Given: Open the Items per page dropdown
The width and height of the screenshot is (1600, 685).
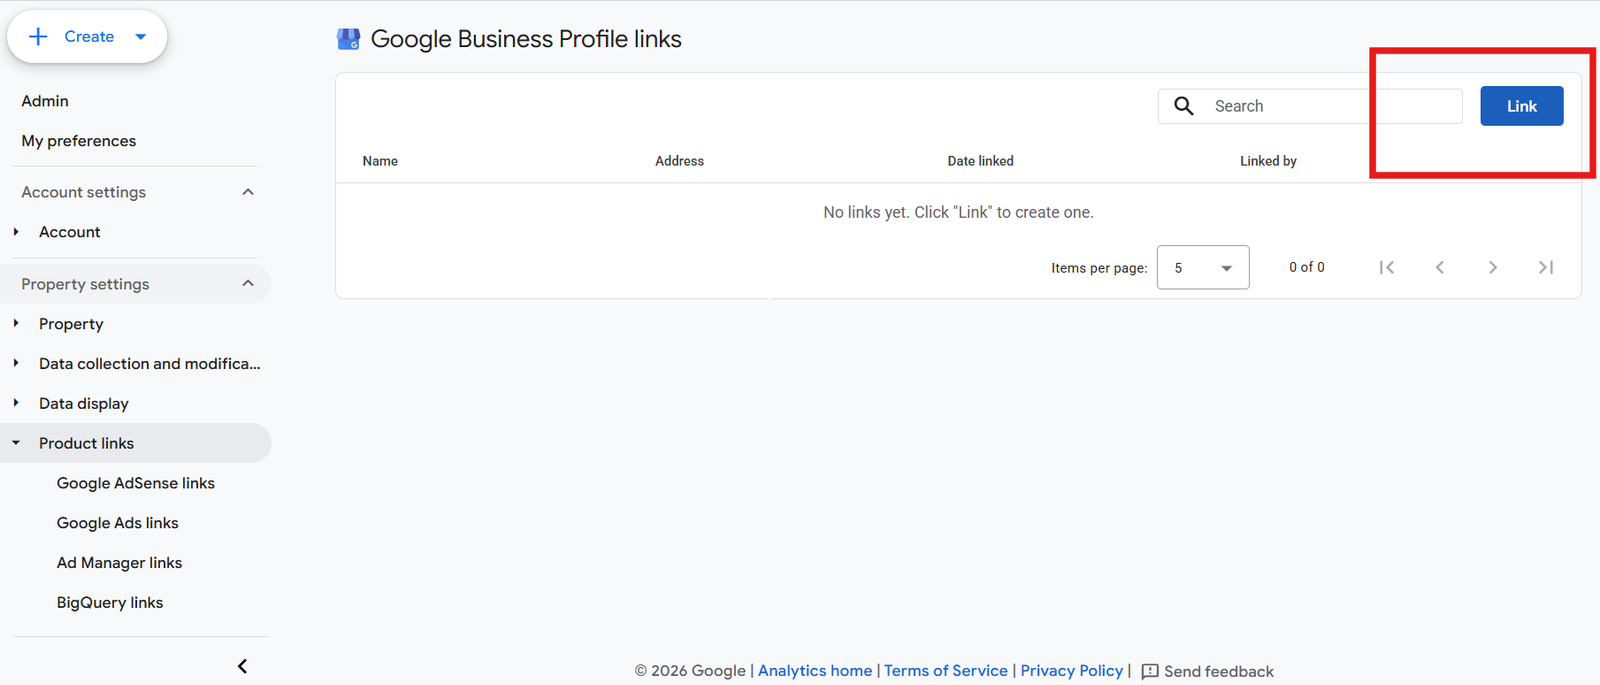Looking at the screenshot, I should pyautogui.click(x=1203, y=267).
